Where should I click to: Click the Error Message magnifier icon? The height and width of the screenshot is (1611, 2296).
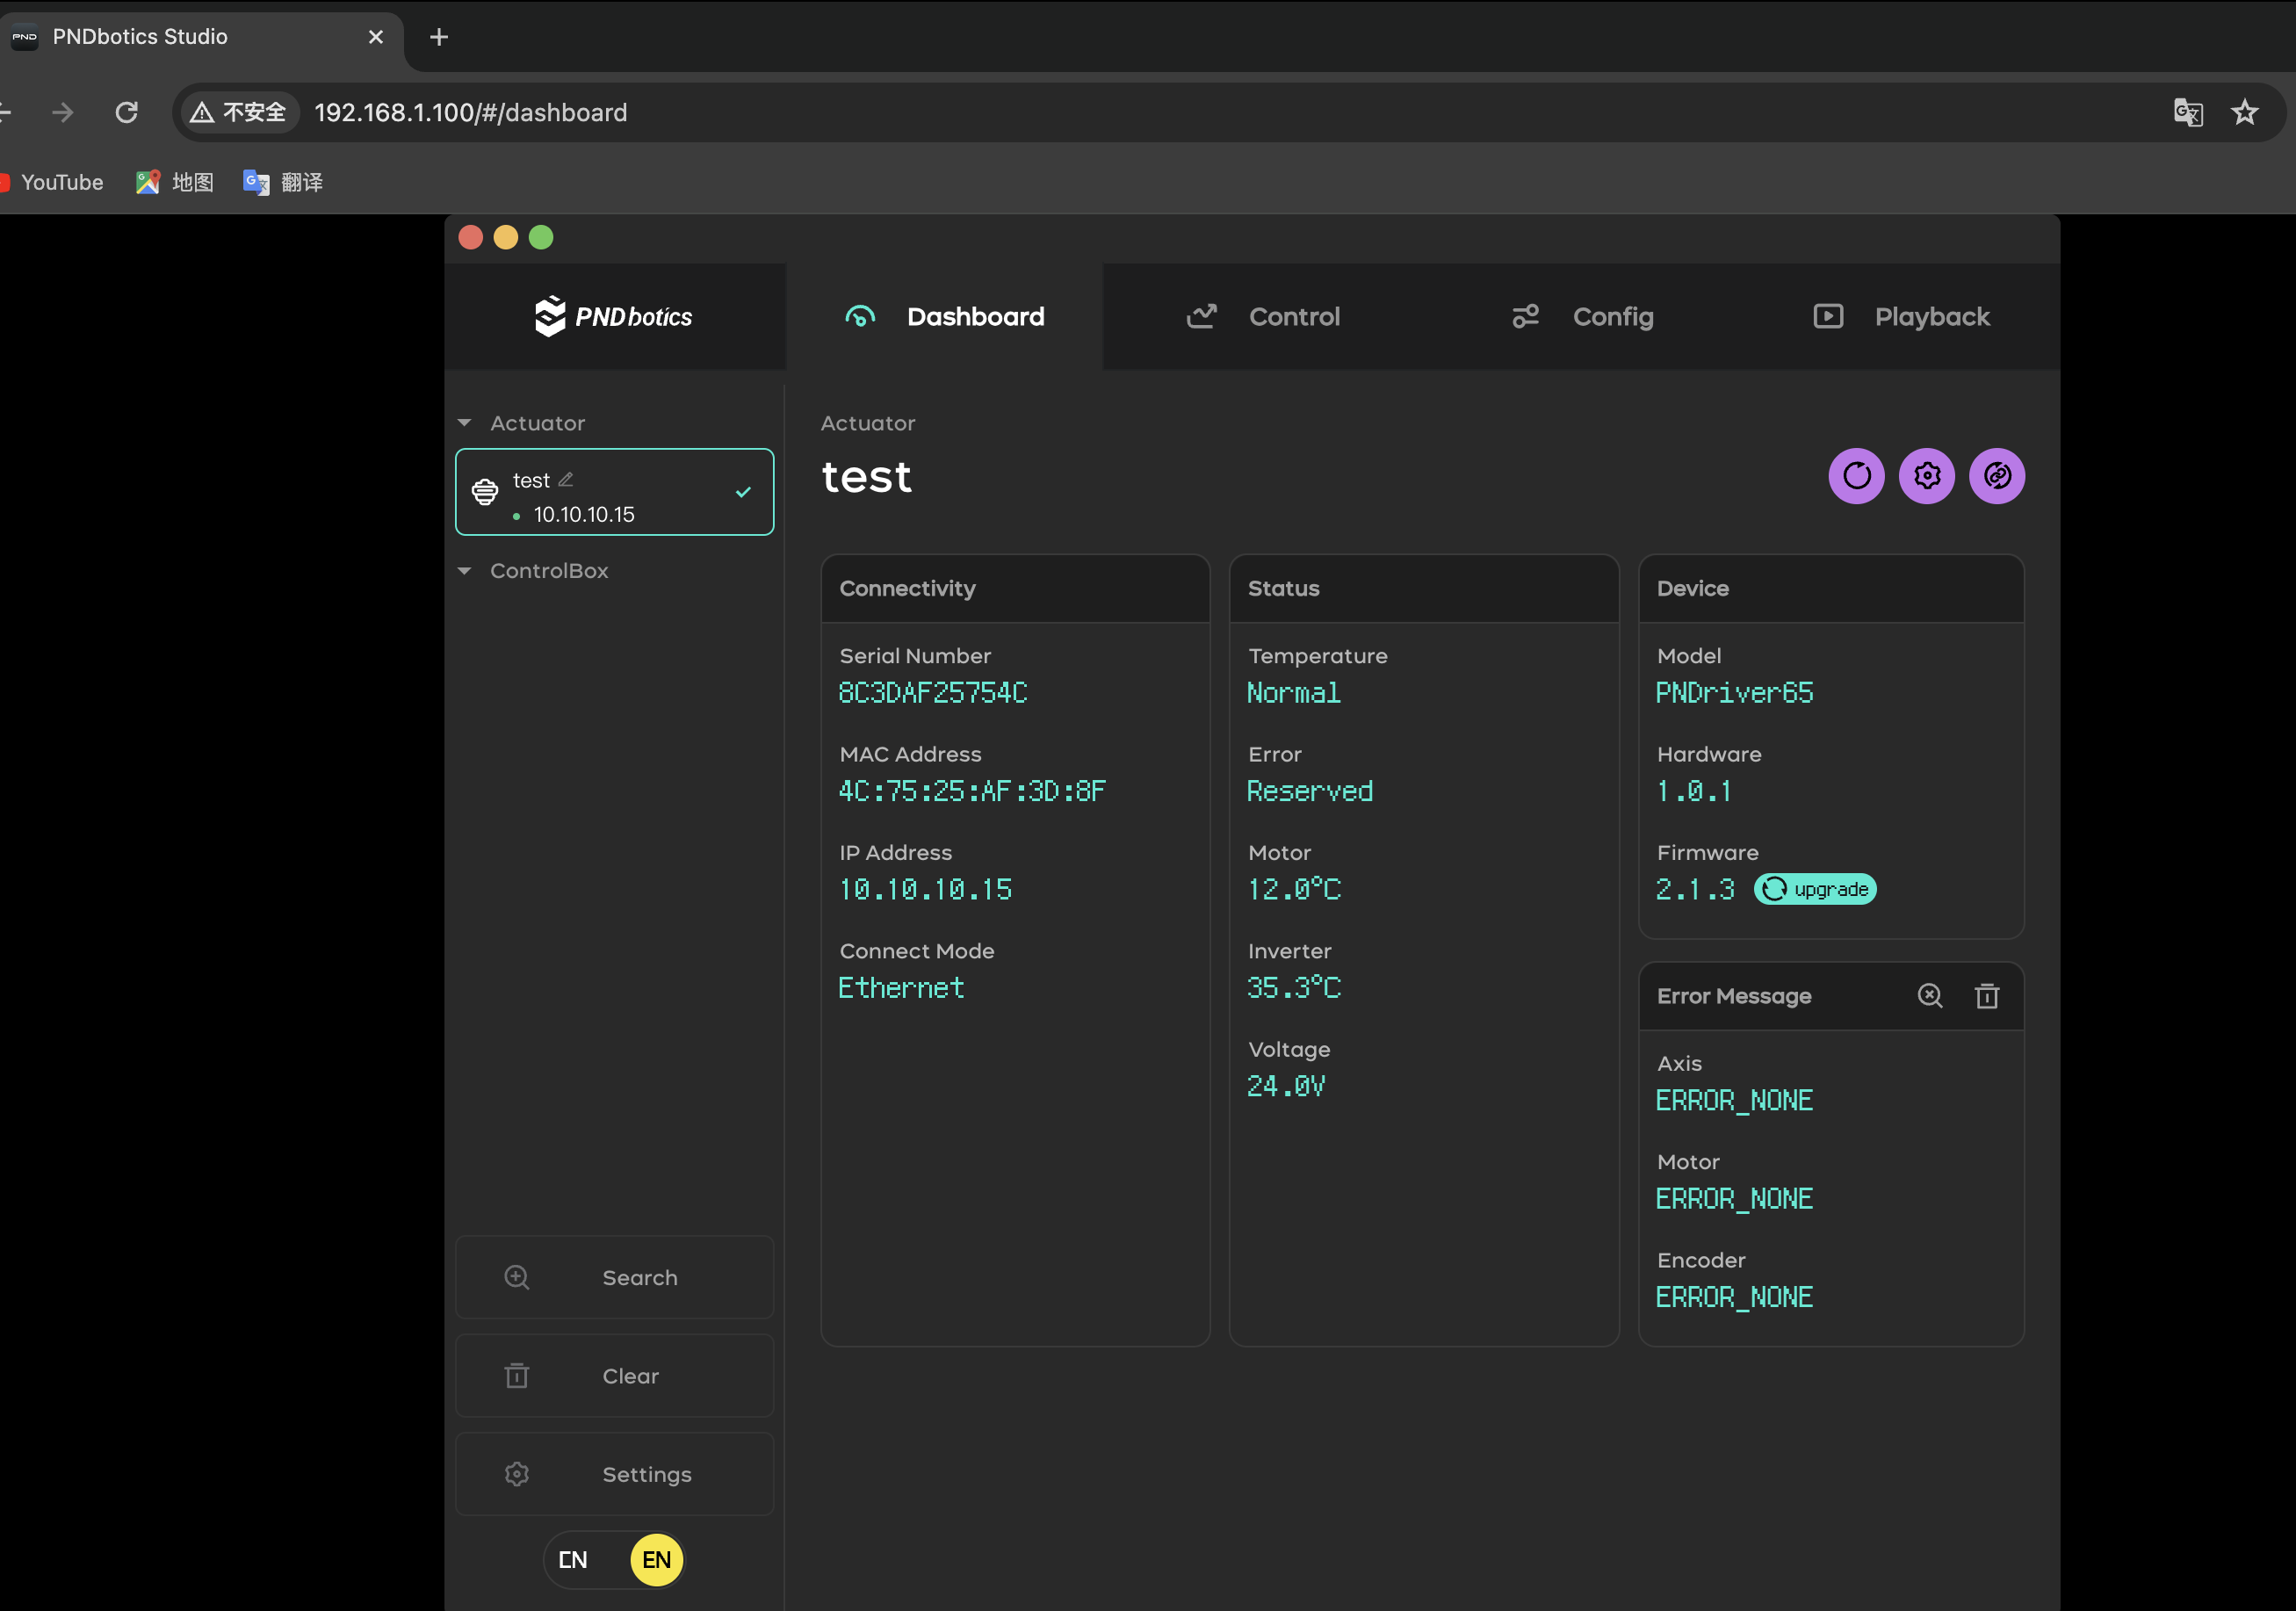pos(1930,996)
